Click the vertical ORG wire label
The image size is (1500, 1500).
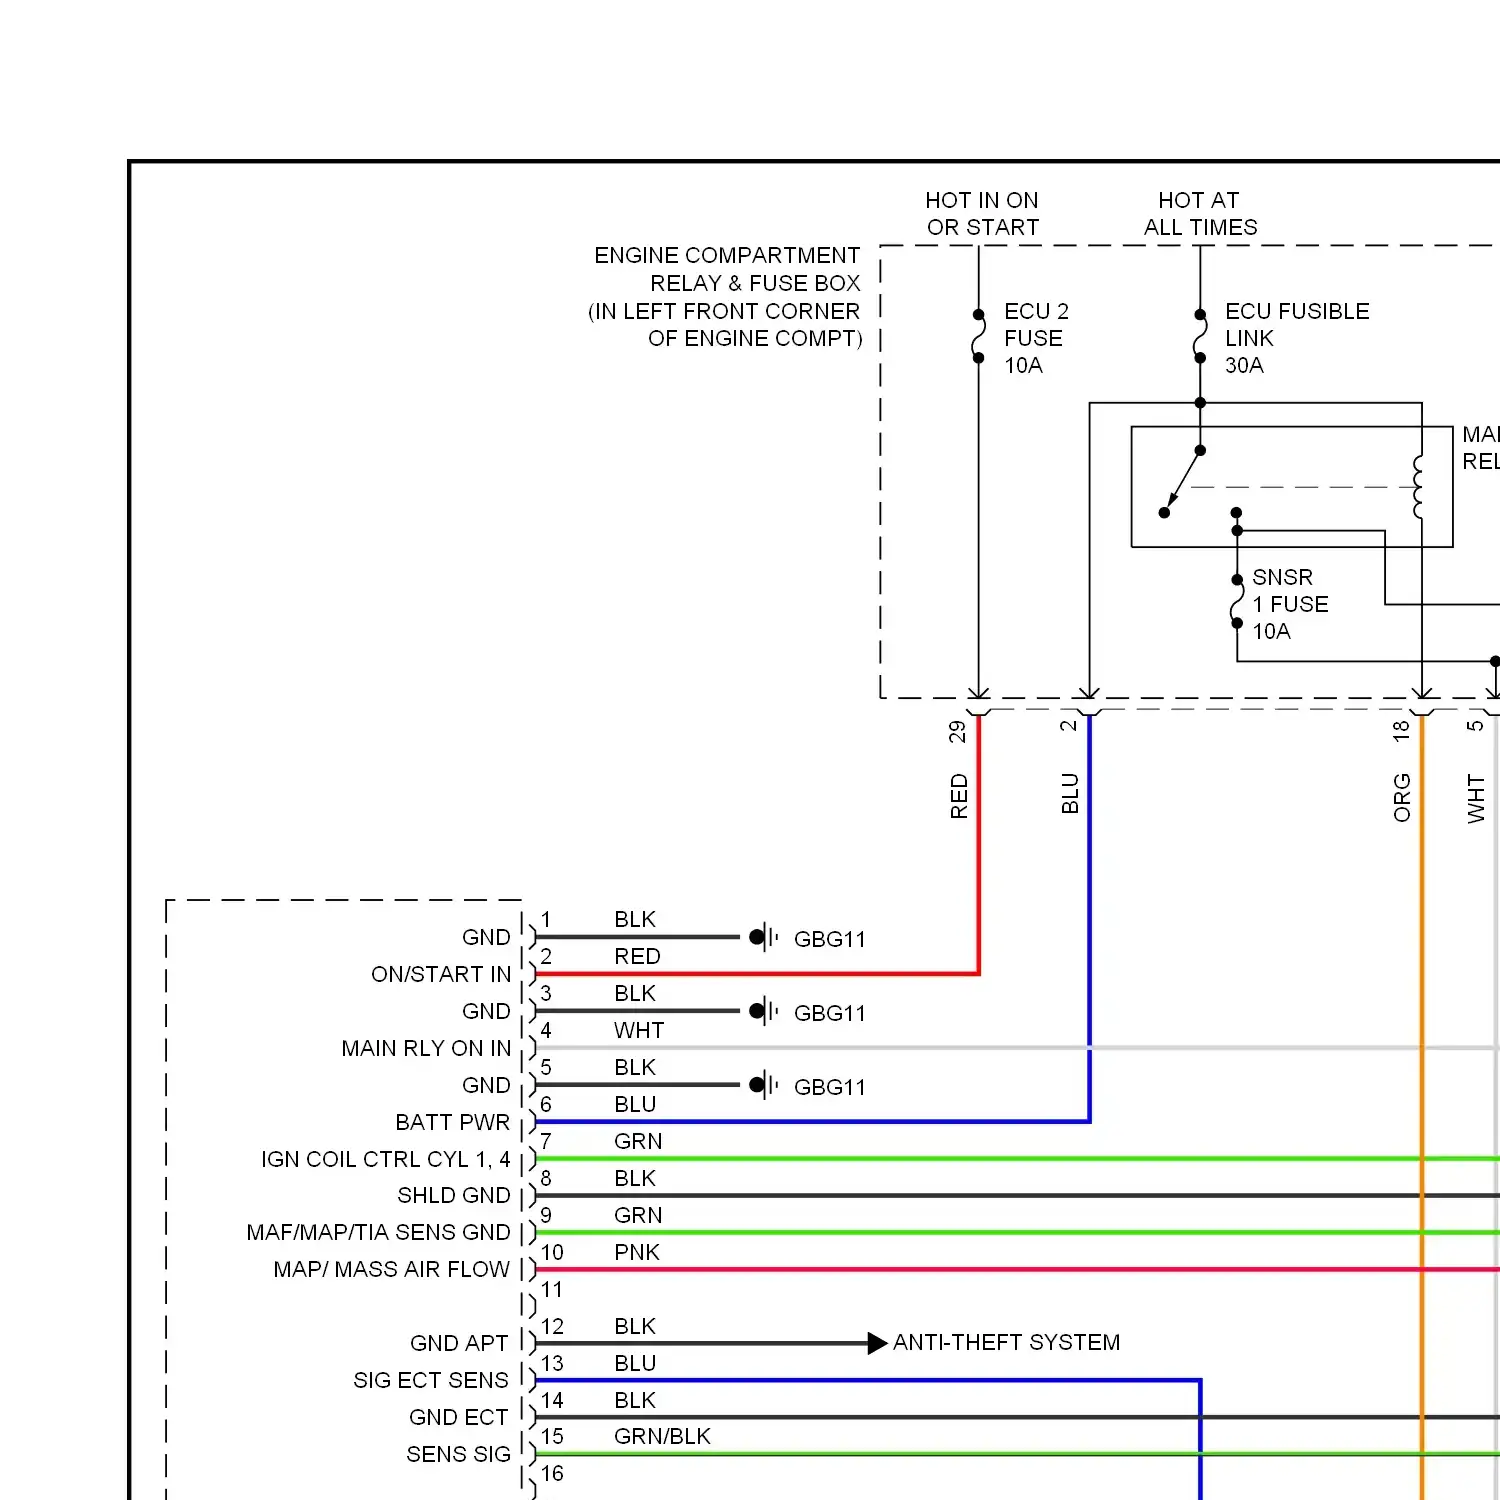point(1402,798)
